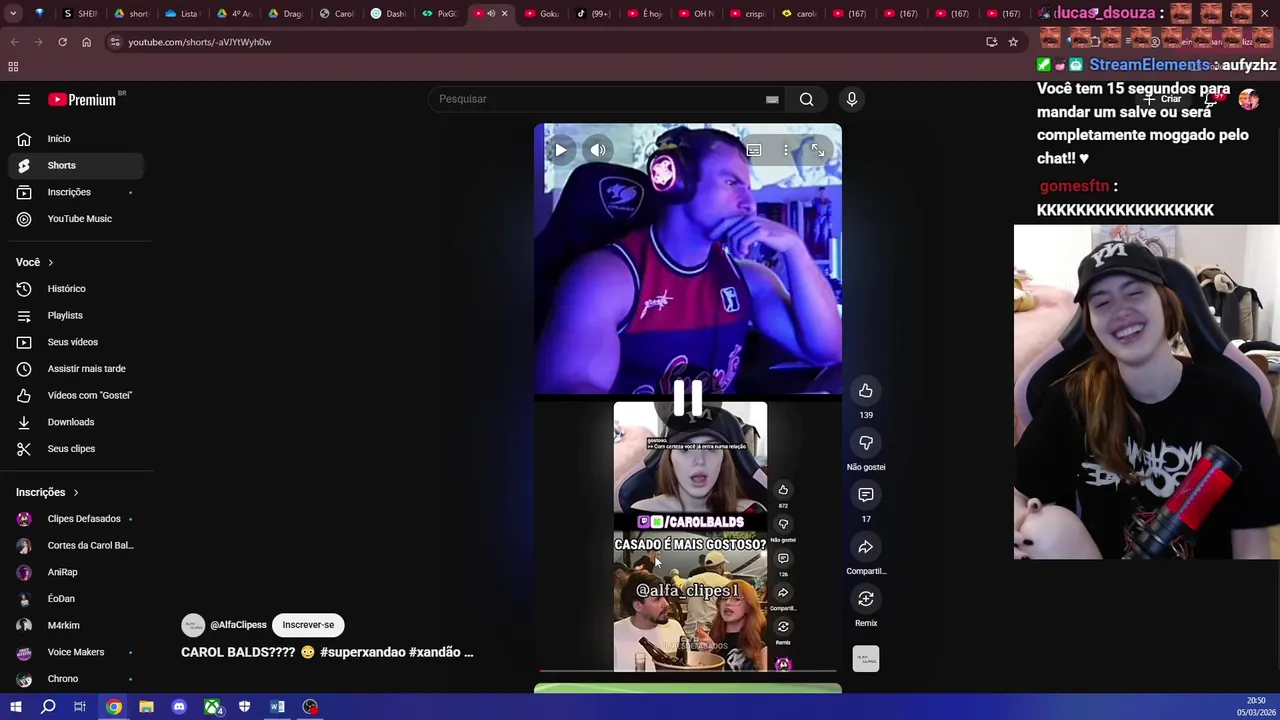Open File Explorer from the taskbar
Screen dimensions: 1280x720
(146, 707)
